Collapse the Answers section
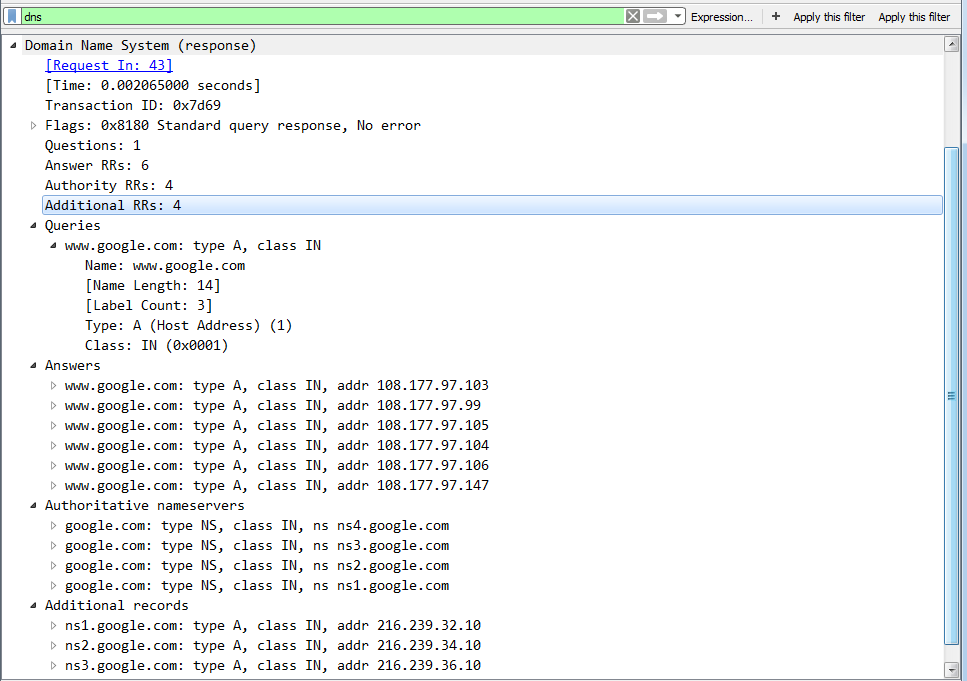 (x=33, y=365)
